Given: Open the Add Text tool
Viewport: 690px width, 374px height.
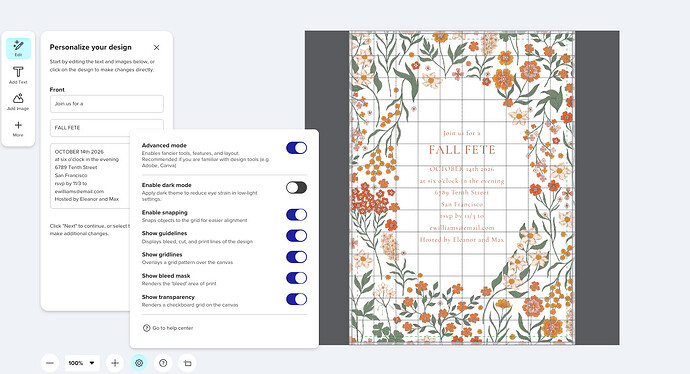Looking at the screenshot, I should tap(18, 75).
